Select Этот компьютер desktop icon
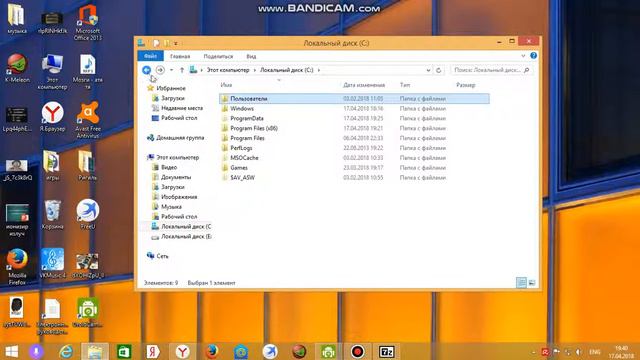The image size is (640, 360). pos(52,72)
